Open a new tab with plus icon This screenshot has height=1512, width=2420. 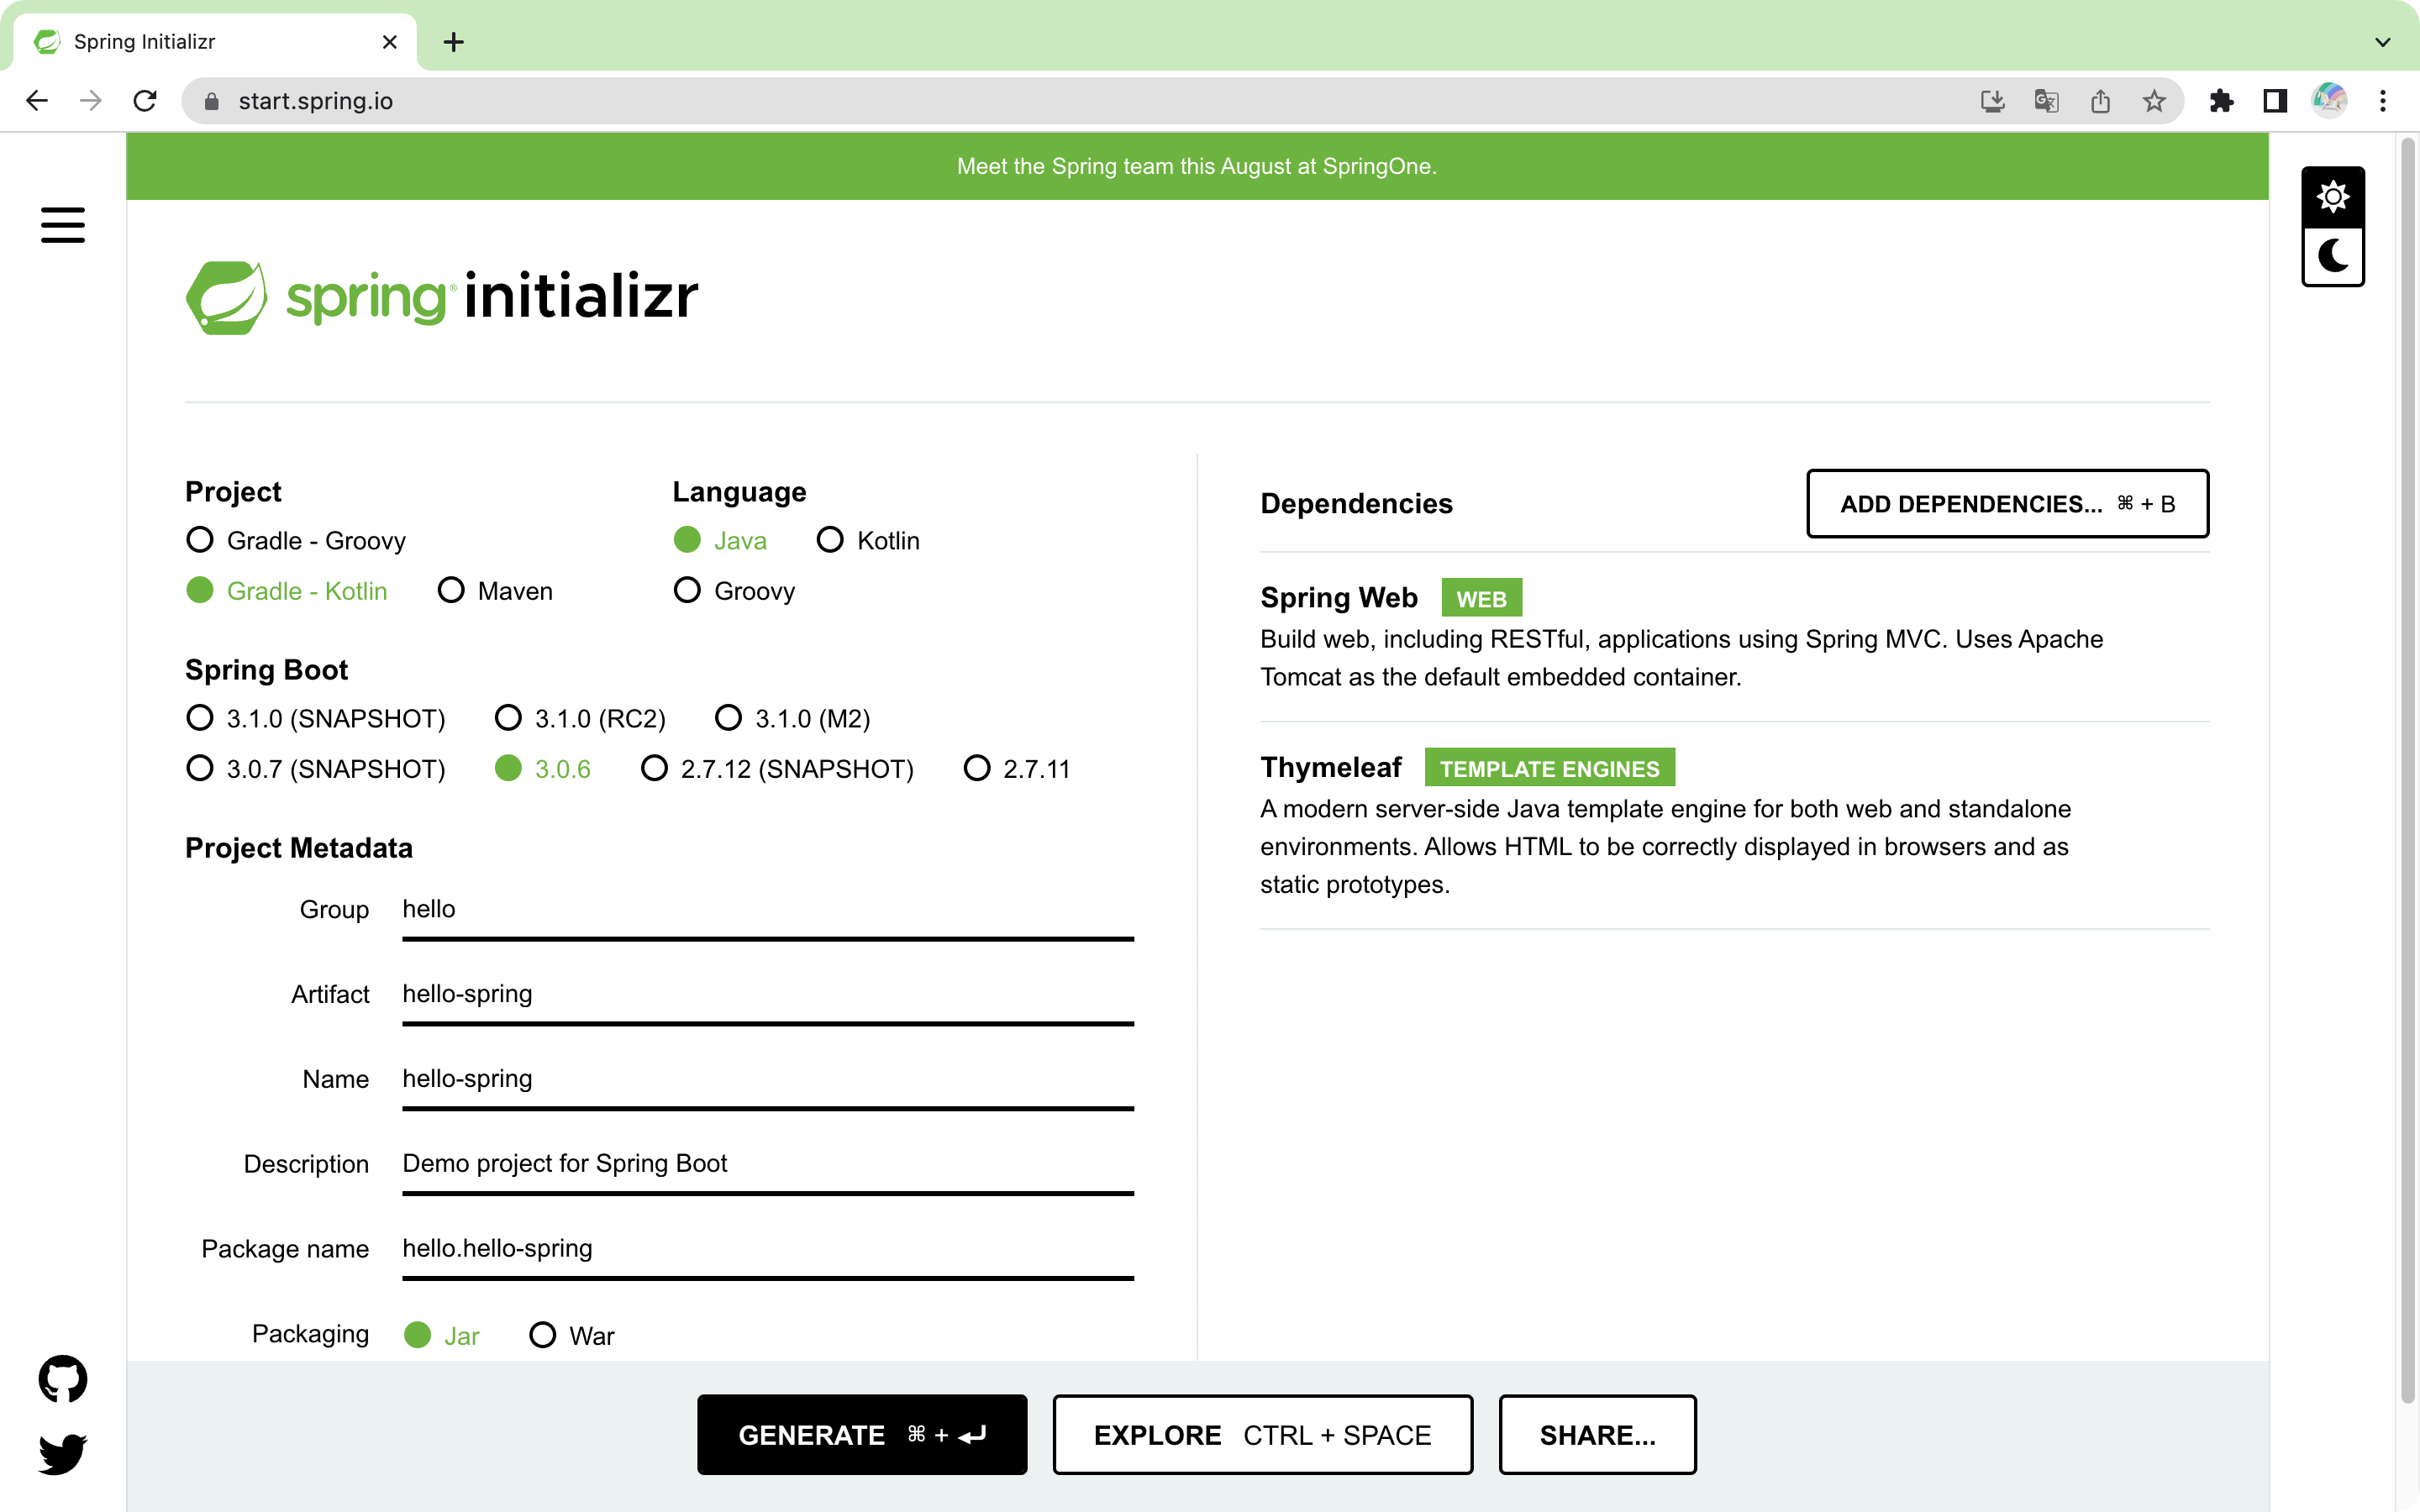coord(453,42)
